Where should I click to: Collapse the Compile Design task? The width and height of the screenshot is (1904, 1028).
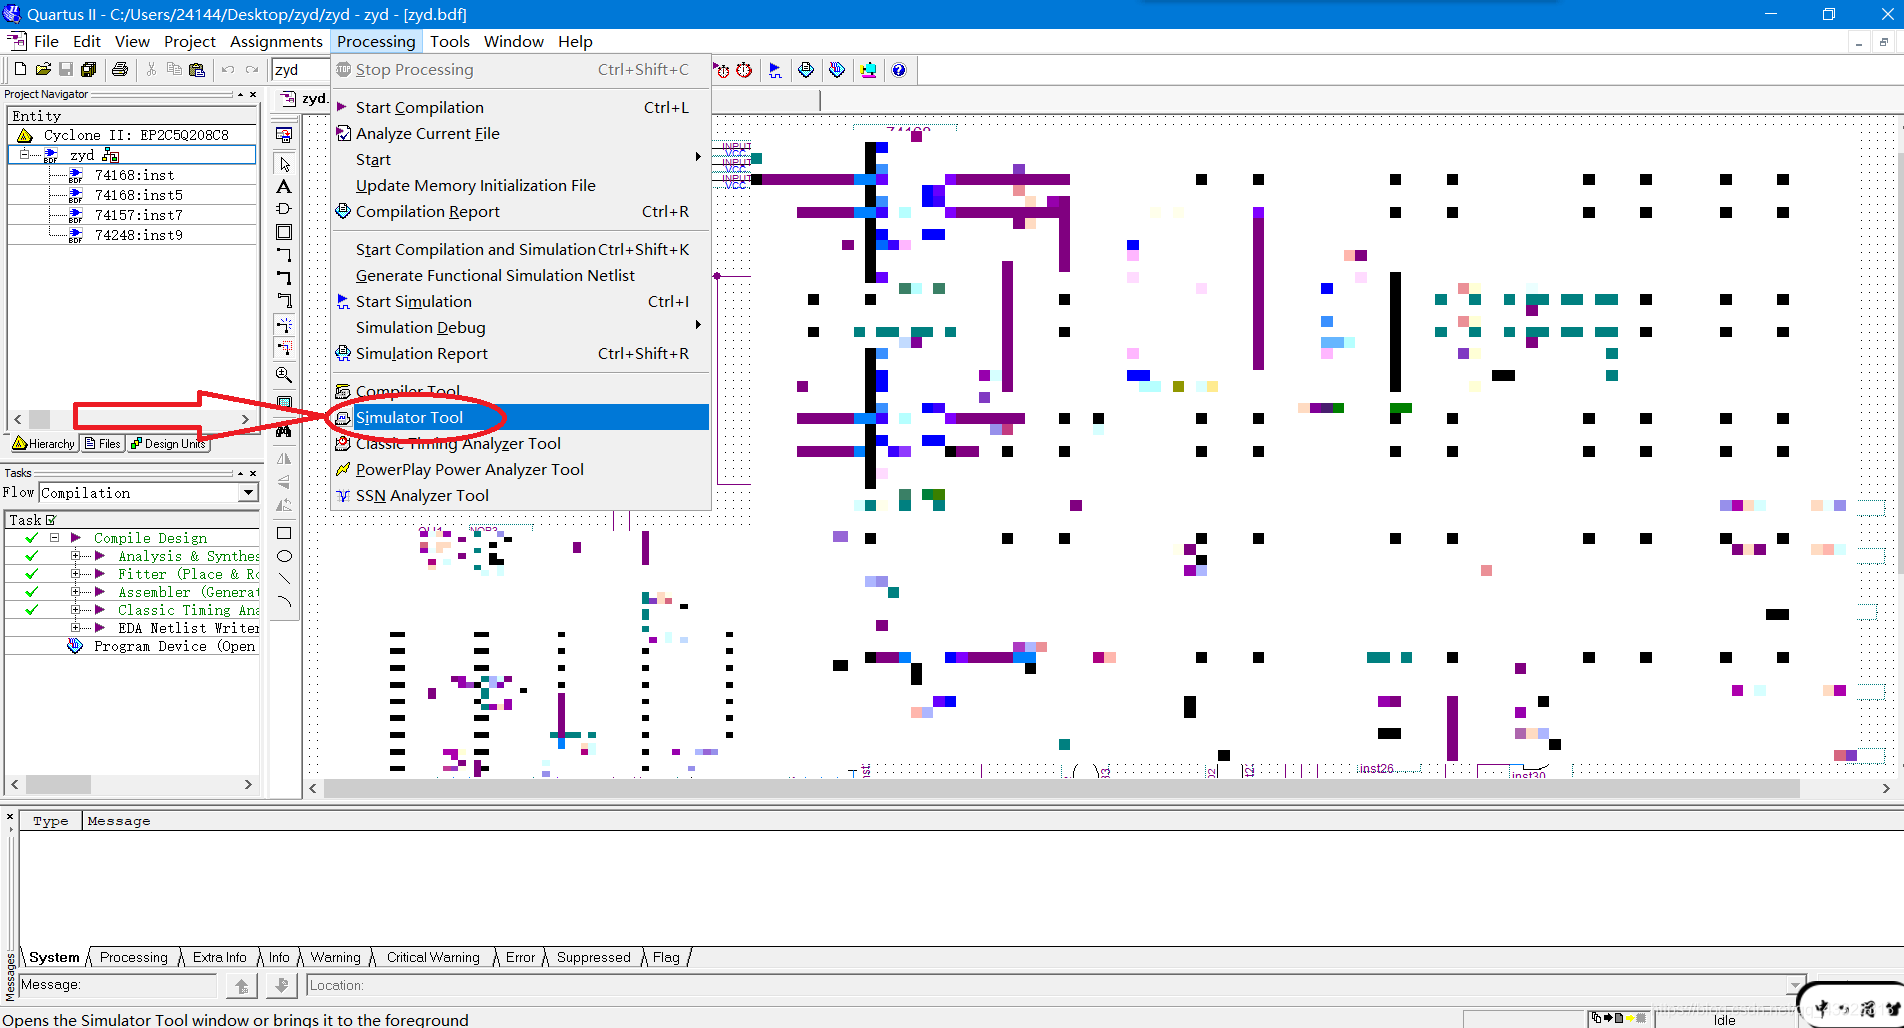point(55,538)
